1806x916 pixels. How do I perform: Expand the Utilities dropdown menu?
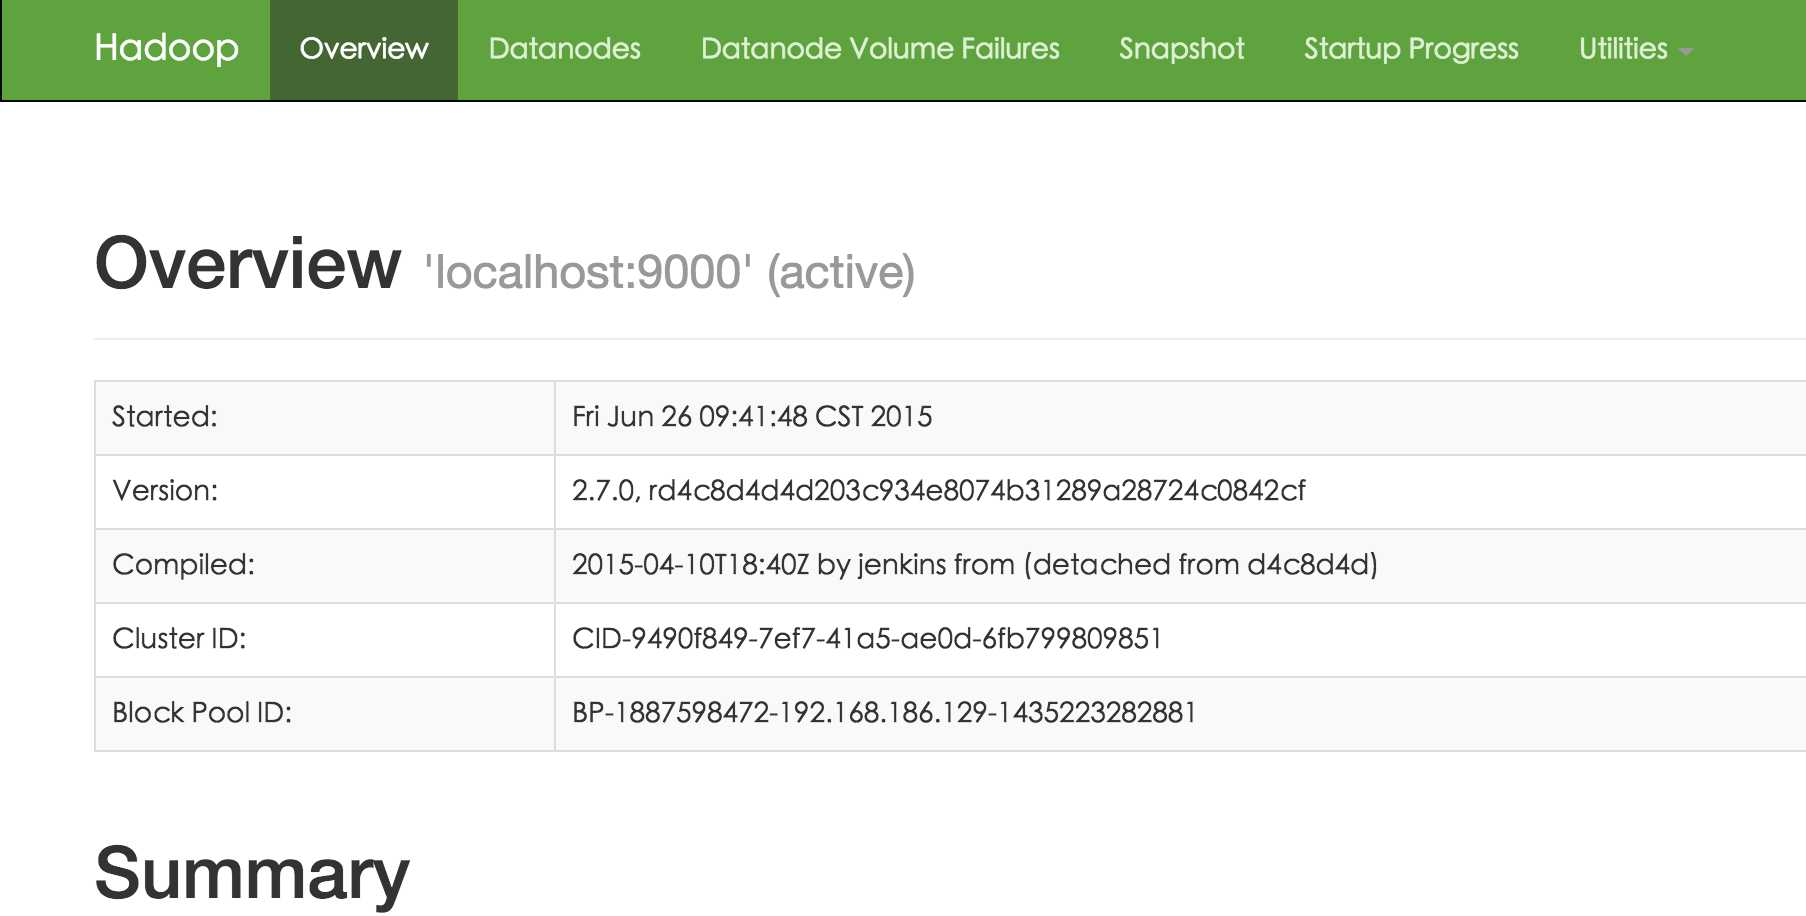(1636, 49)
